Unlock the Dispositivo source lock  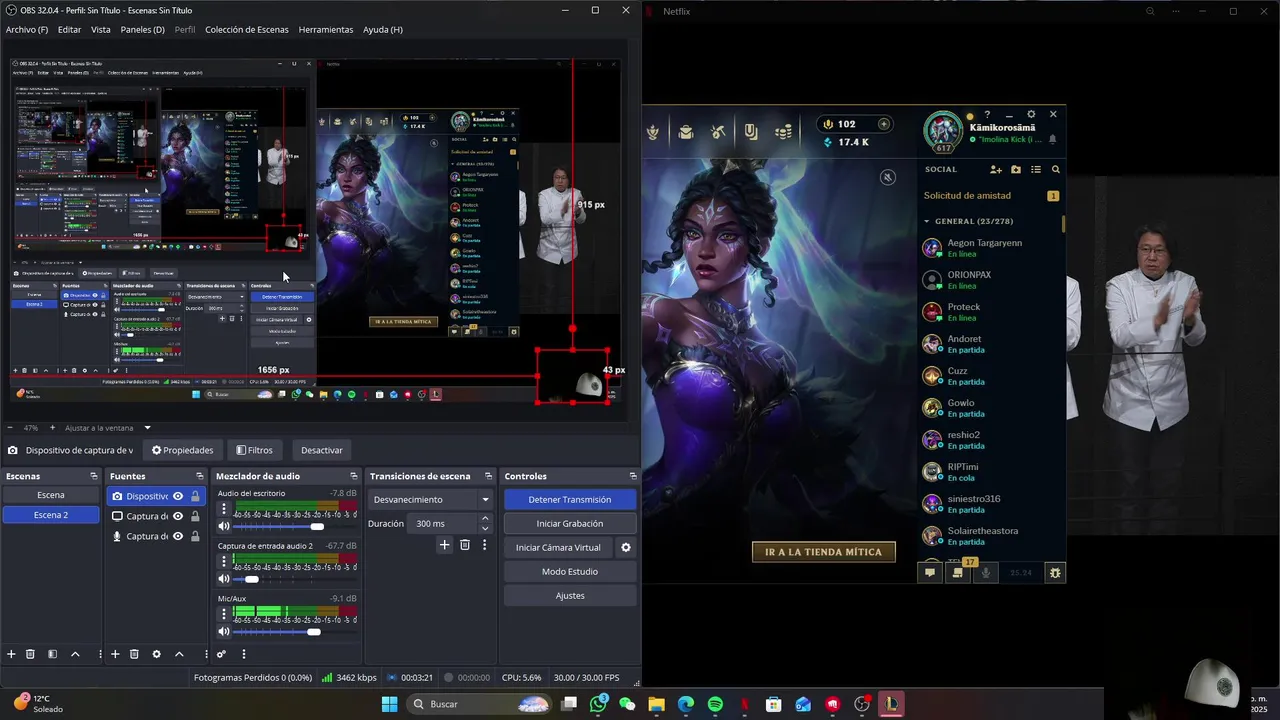(x=195, y=496)
